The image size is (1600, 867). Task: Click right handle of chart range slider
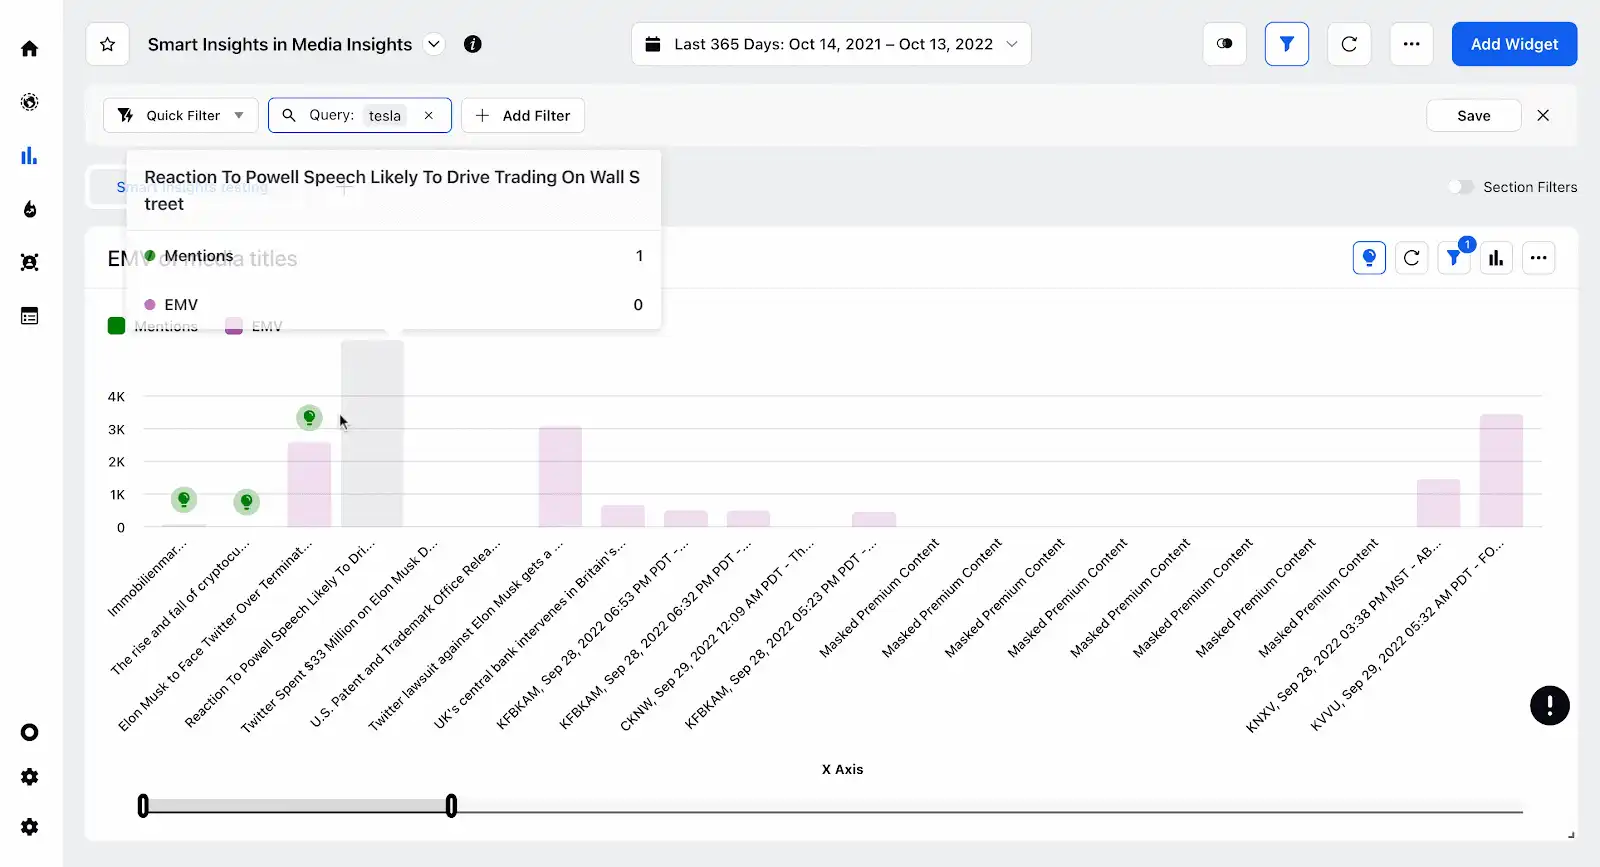(x=451, y=806)
